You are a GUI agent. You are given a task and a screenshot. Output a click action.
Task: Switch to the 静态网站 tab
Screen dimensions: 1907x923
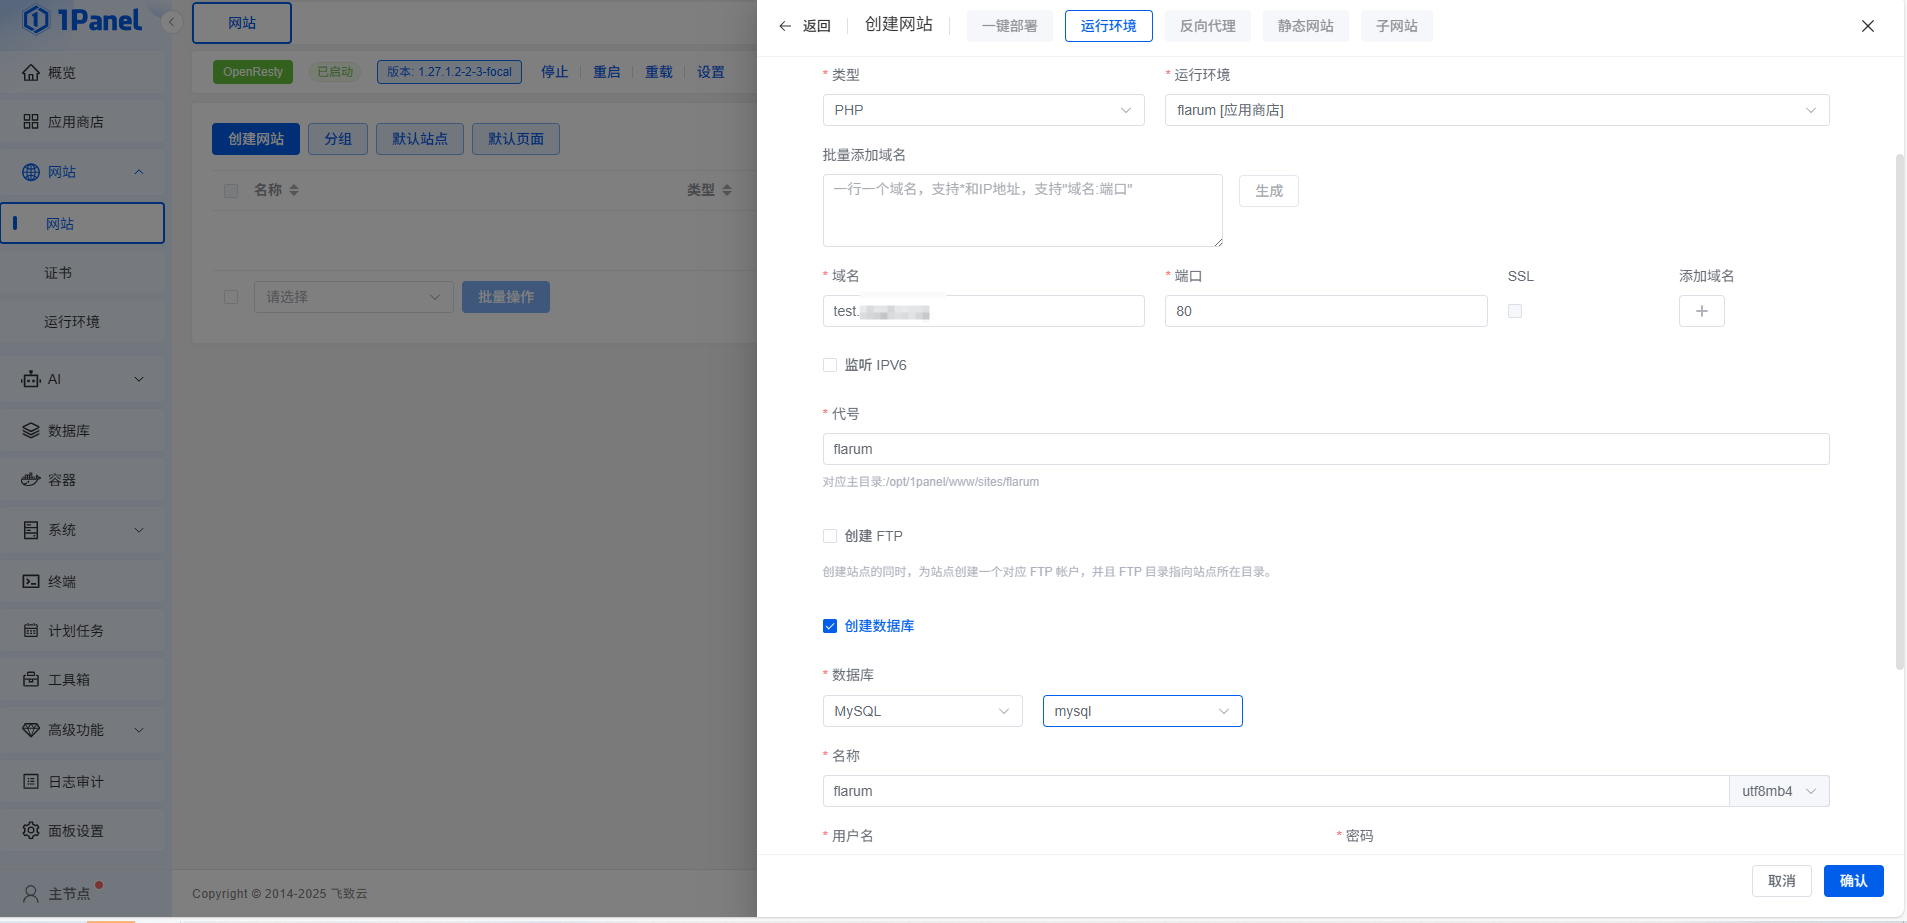(x=1305, y=26)
